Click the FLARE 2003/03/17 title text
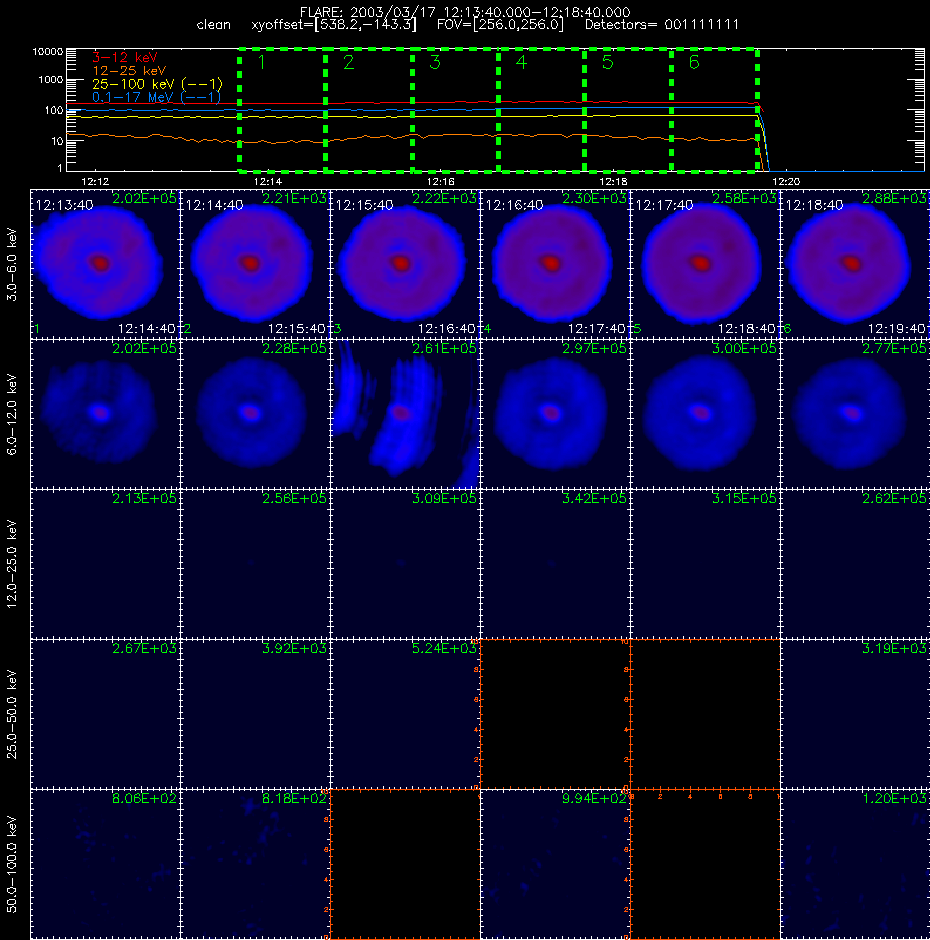This screenshot has width=930, height=940. click(465, 12)
